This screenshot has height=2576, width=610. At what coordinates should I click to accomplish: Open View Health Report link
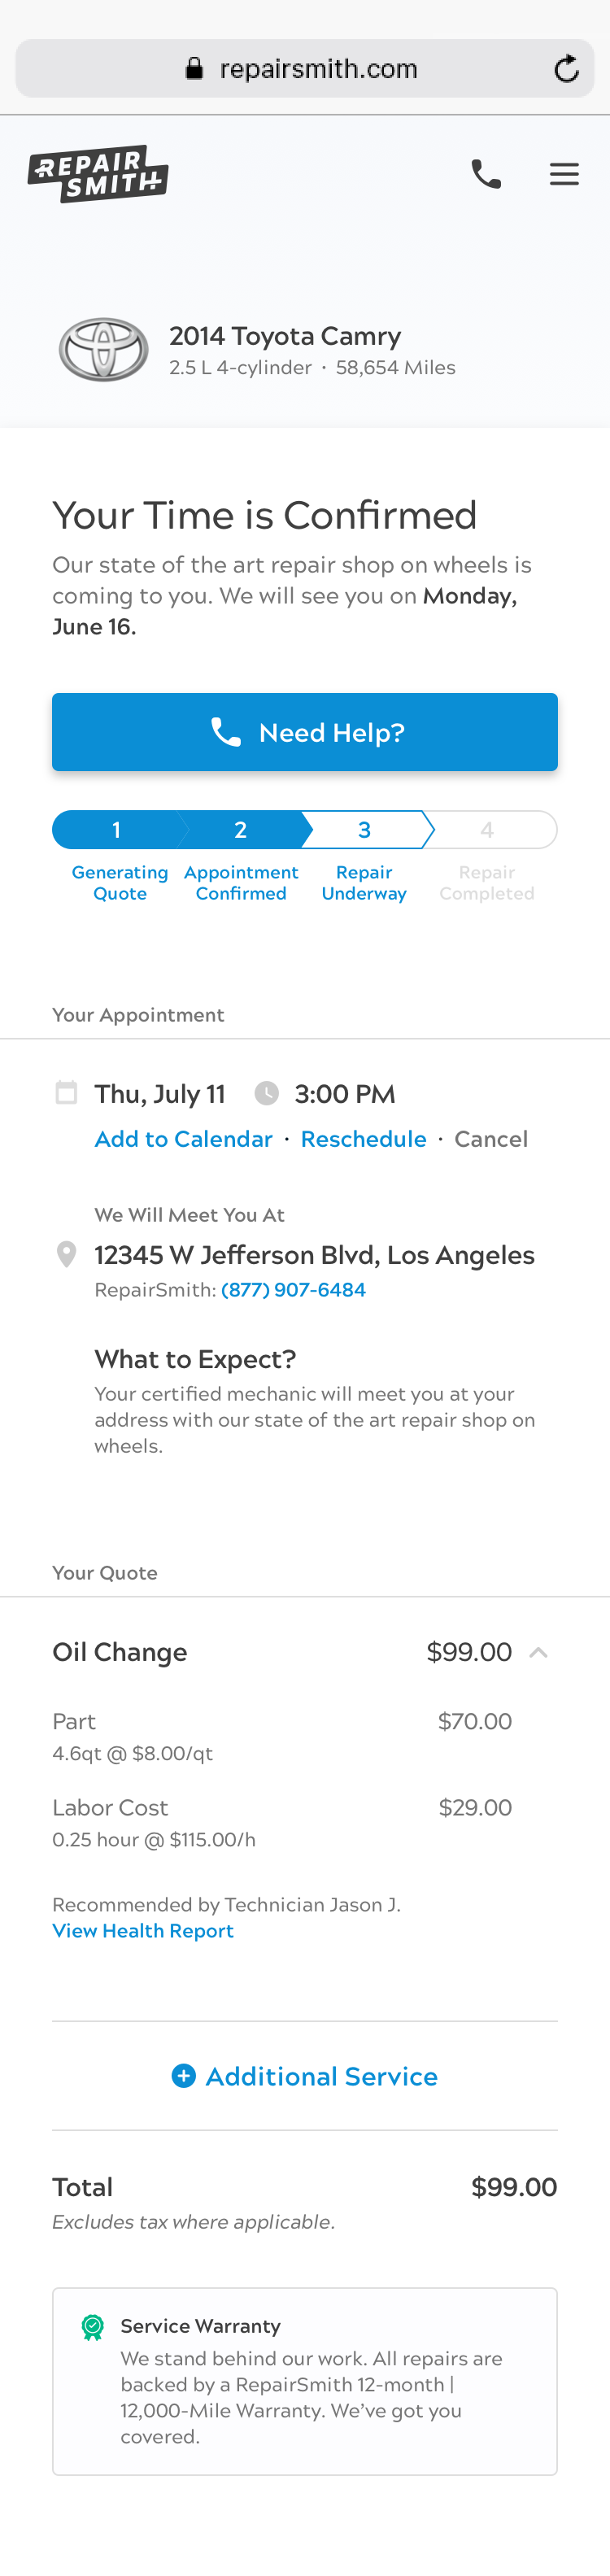coord(143,1931)
